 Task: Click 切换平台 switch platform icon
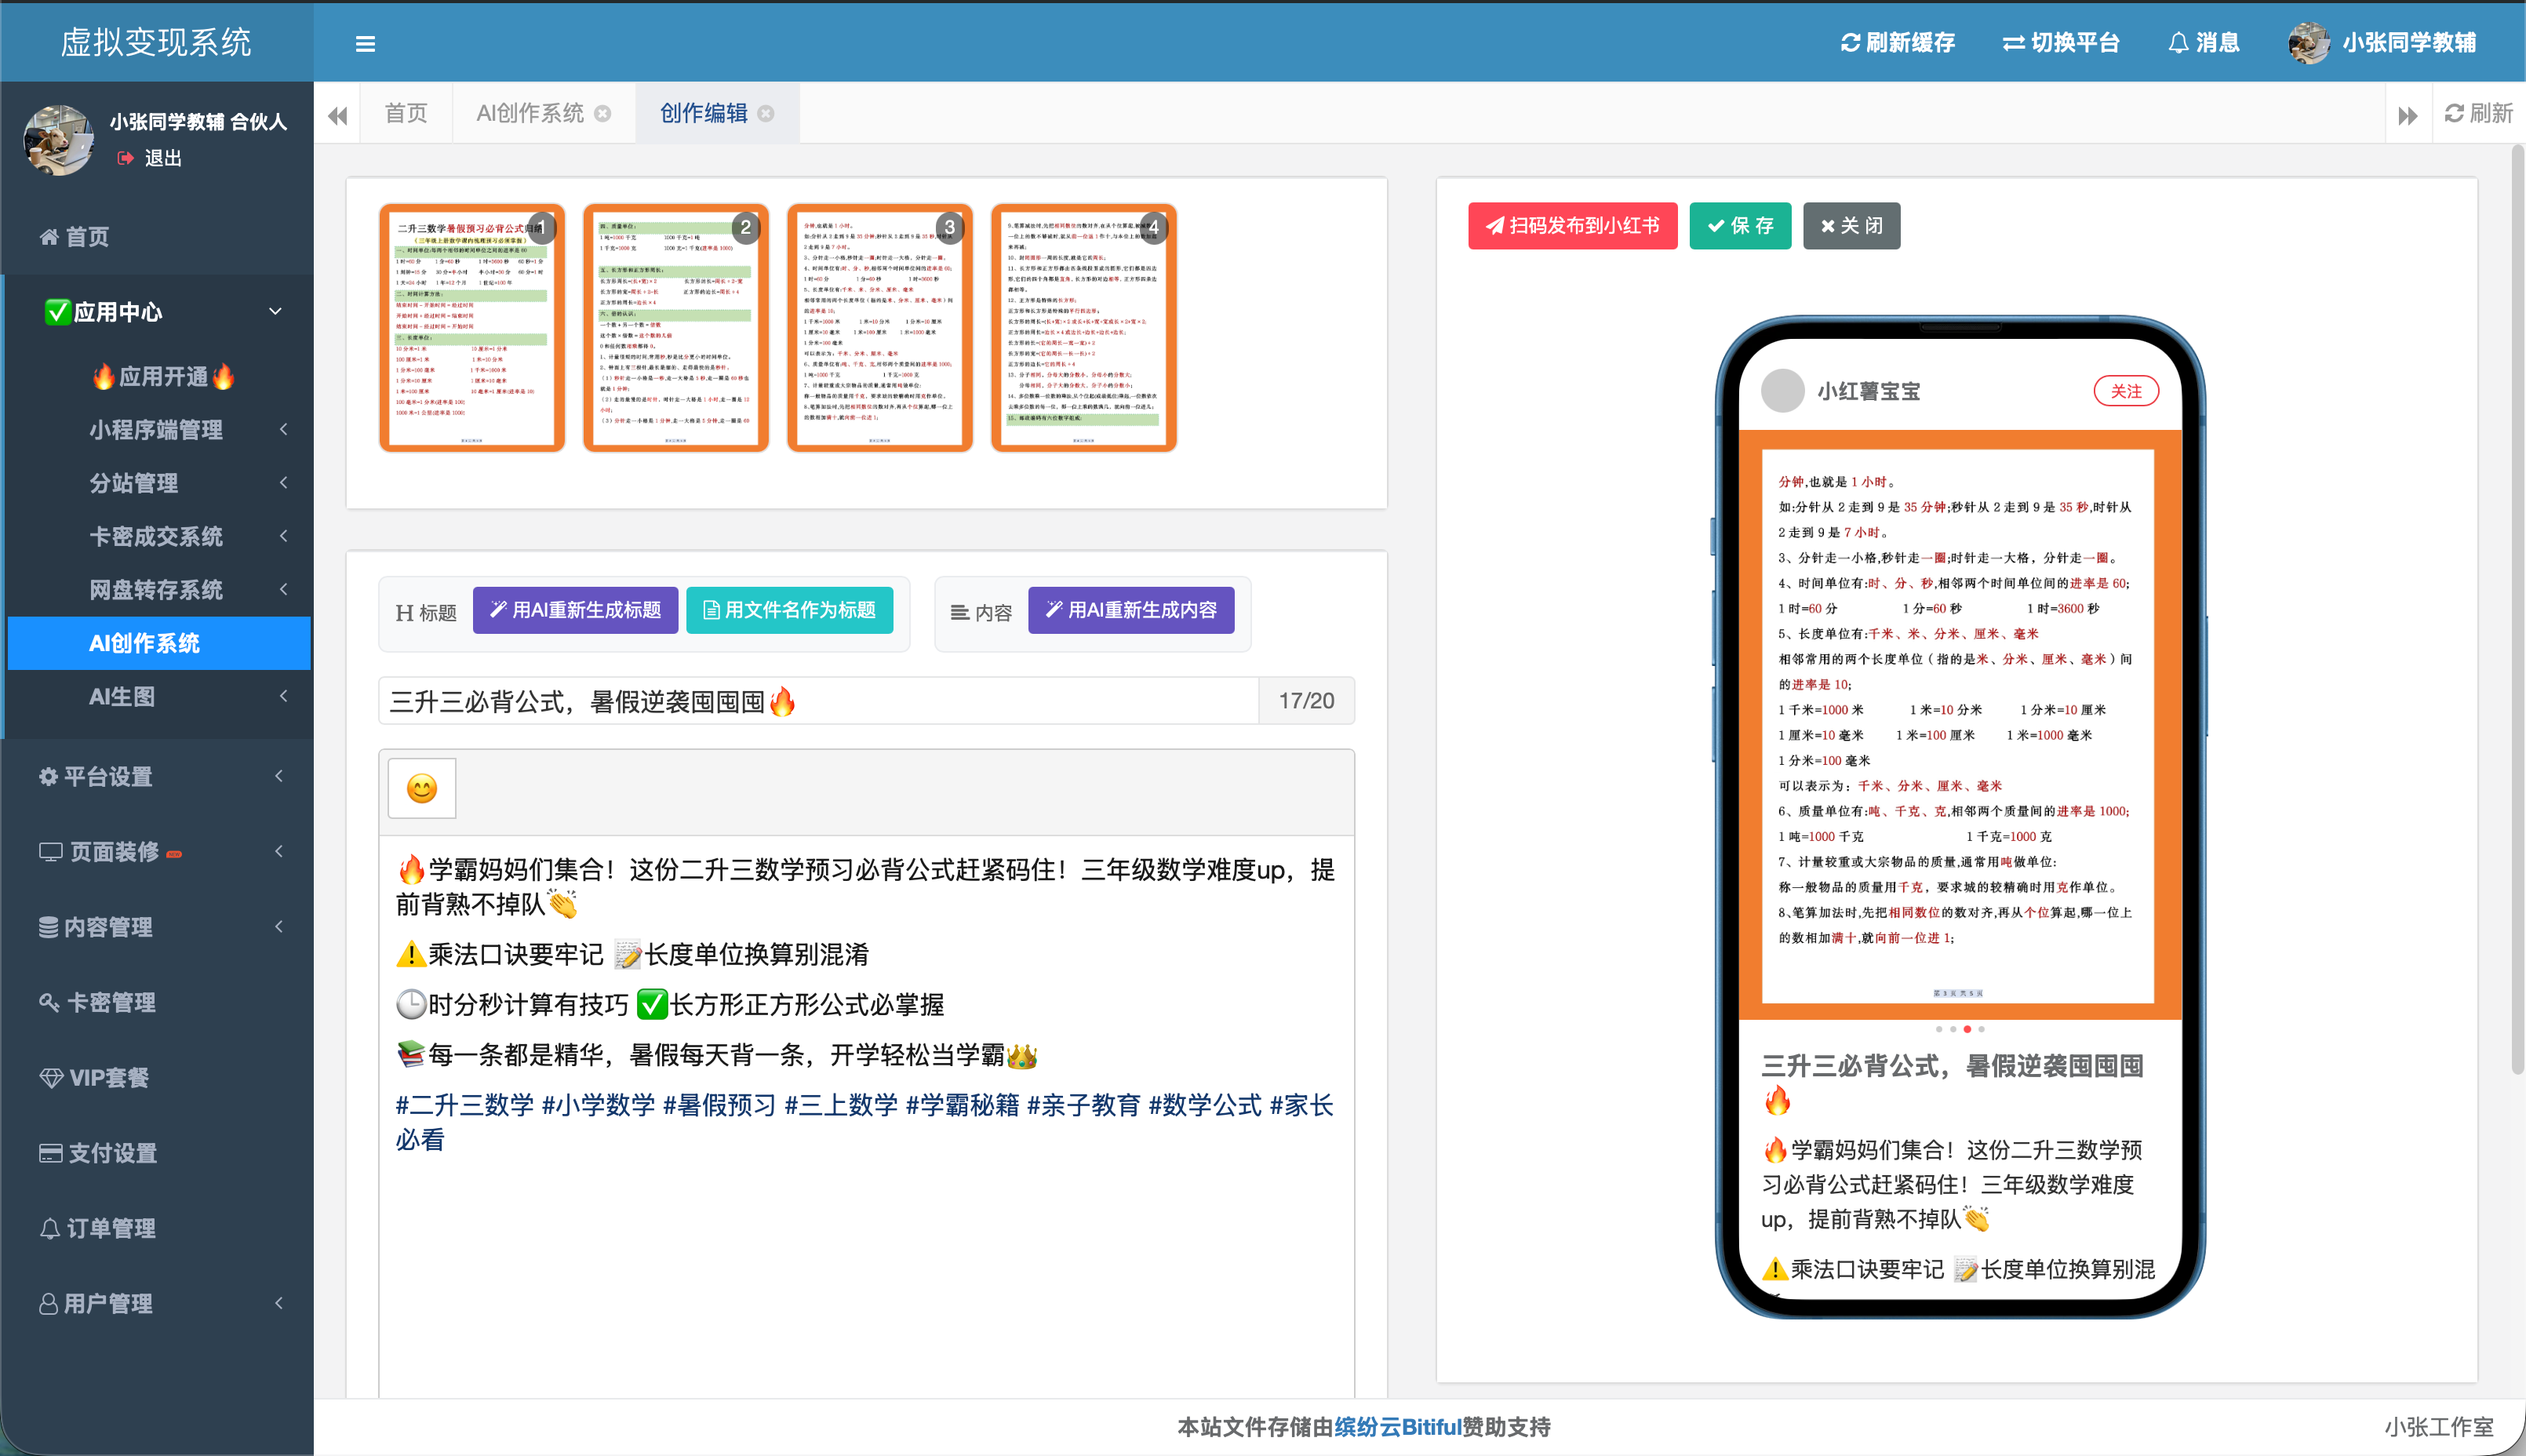coord(2014,43)
